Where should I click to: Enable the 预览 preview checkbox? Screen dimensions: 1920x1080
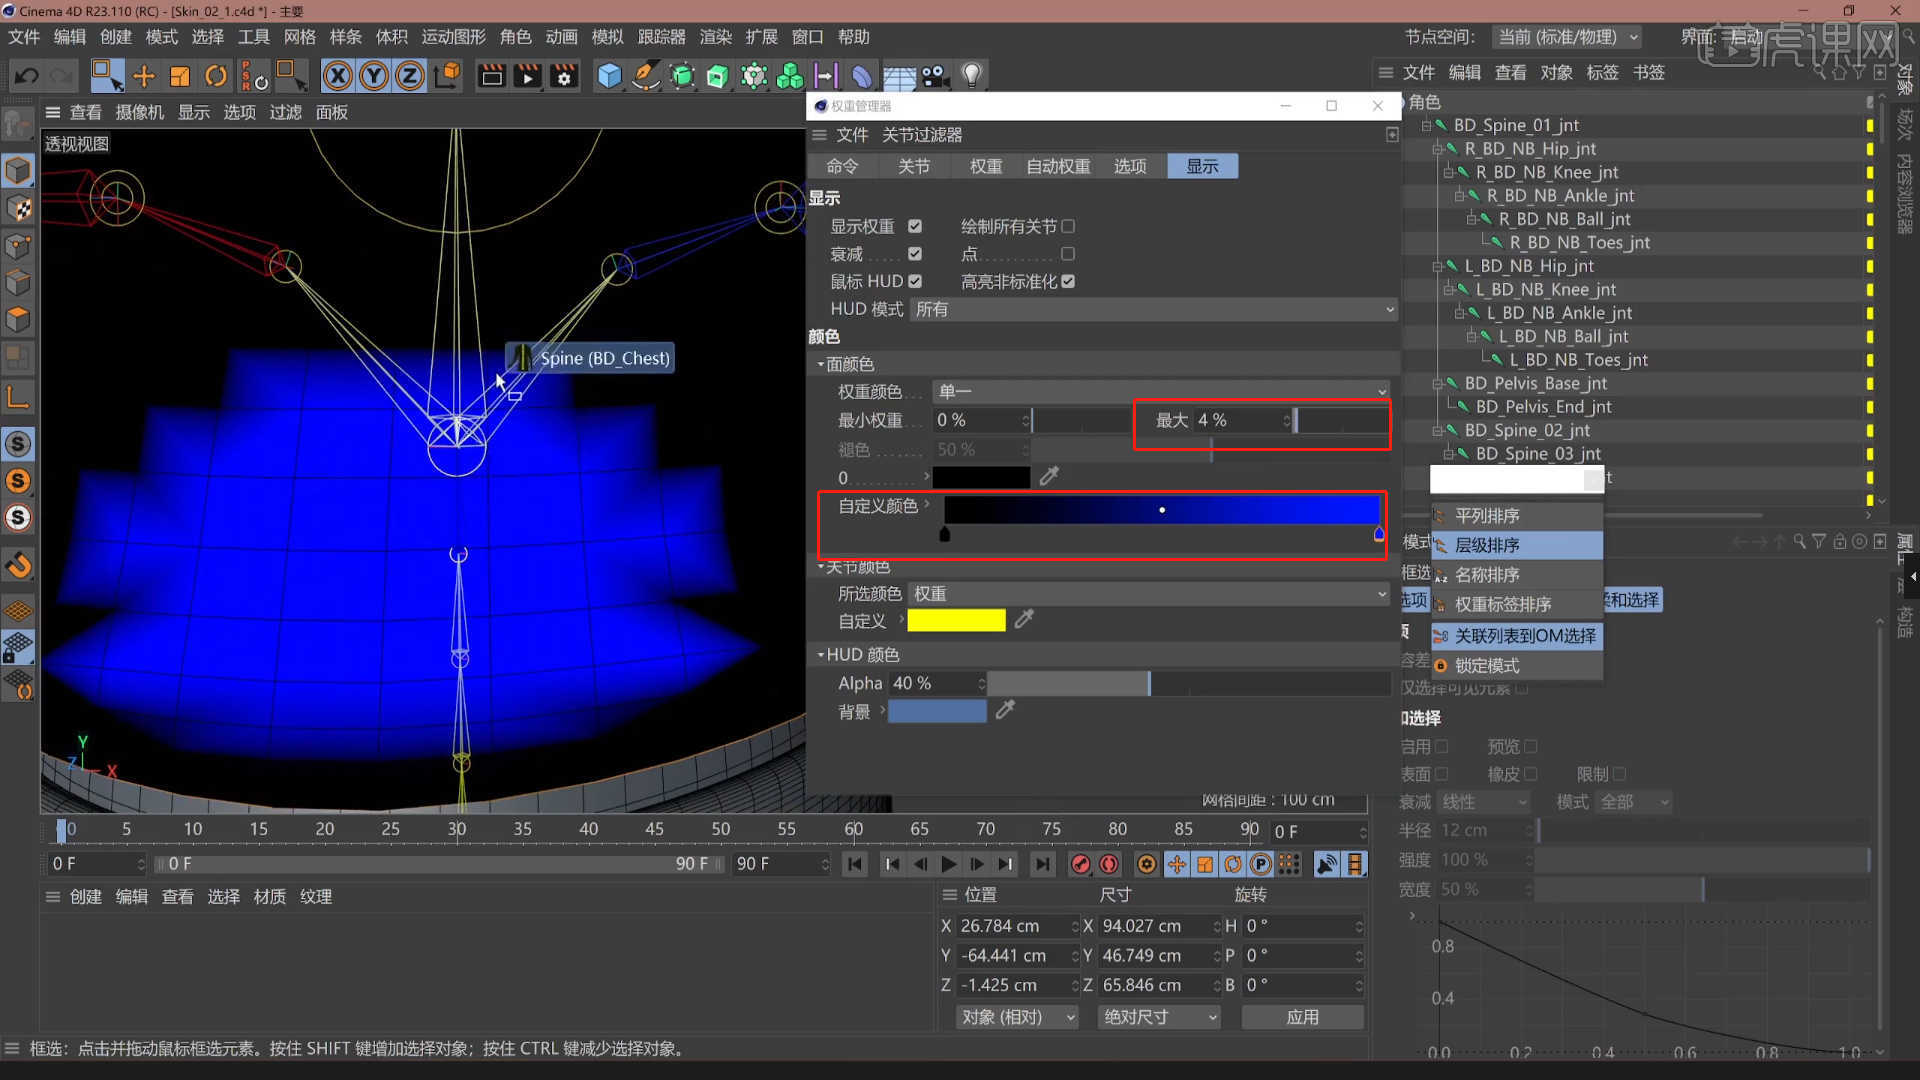coord(1531,747)
